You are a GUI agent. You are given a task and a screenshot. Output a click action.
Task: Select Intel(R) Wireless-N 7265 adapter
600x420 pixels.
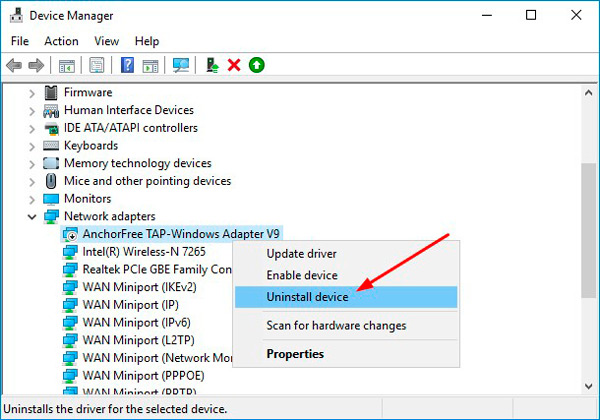pos(137,251)
